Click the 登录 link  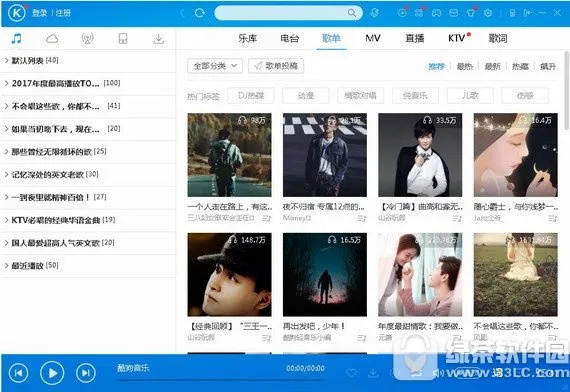[39, 13]
